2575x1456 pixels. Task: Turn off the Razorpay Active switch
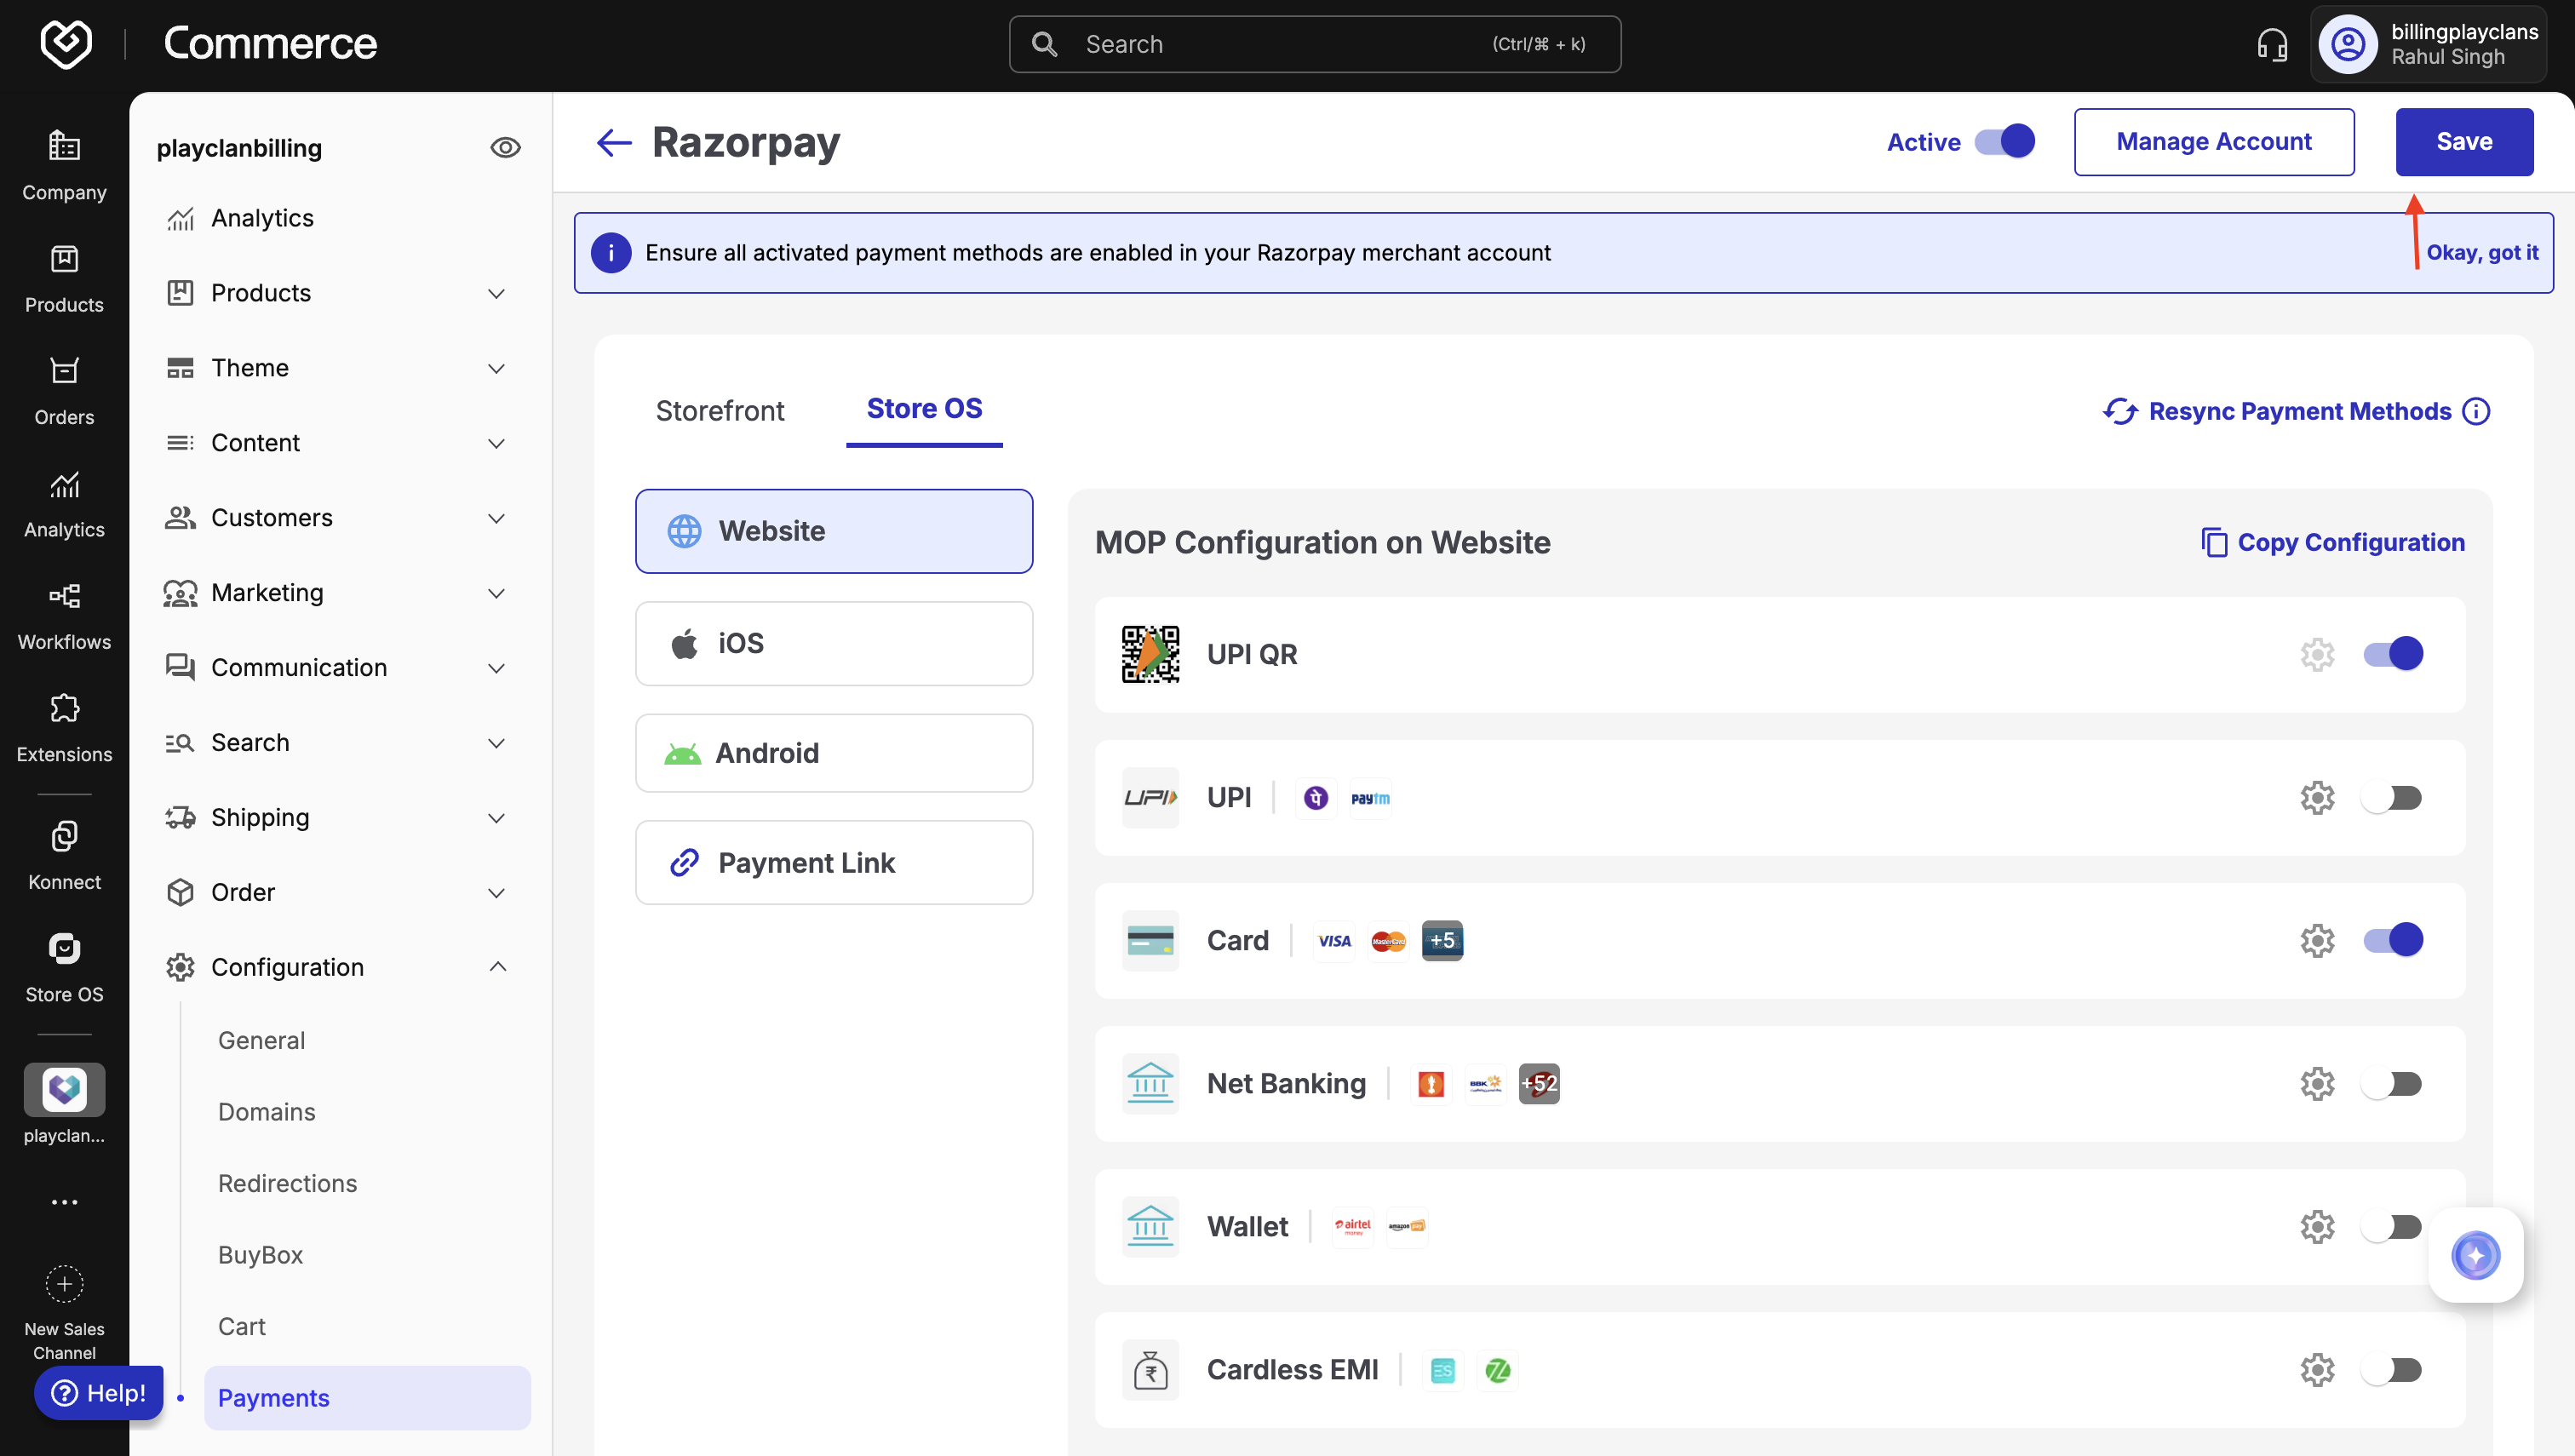(x=2004, y=142)
